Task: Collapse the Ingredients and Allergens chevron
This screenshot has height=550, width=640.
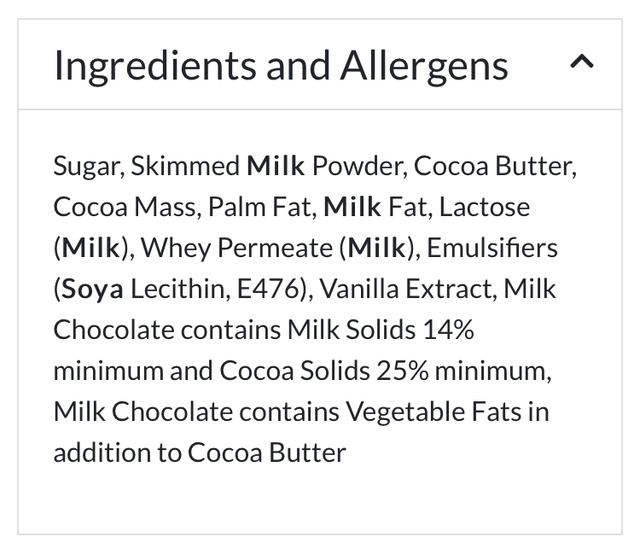Action: point(581,63)
